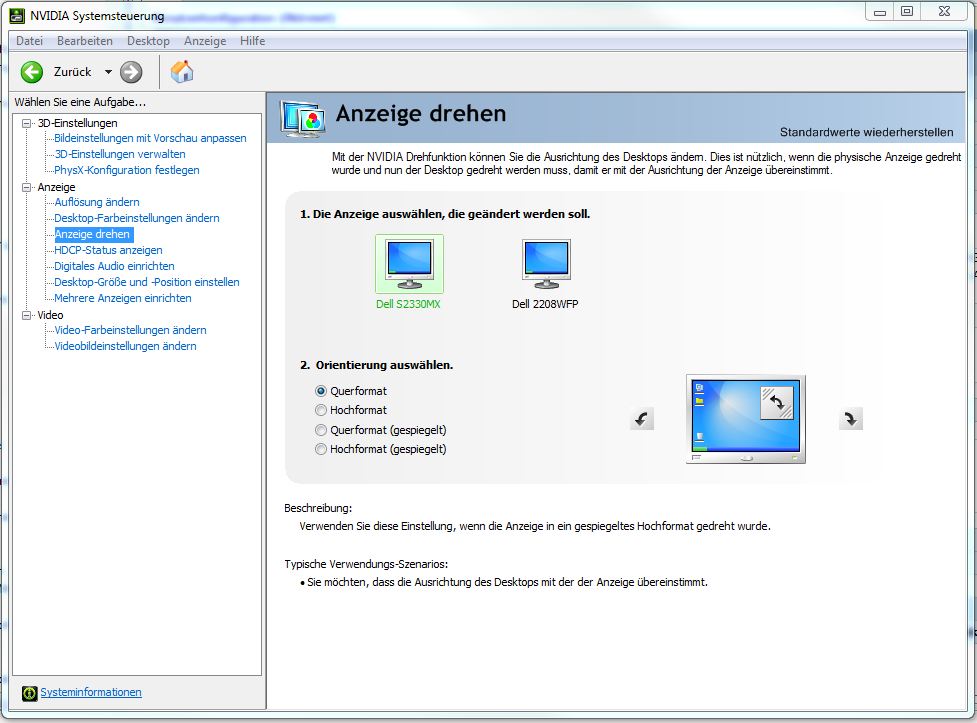This screenshot has width=977, height=723.
Task: Click the grey forward arrow icon
Action: pos(131,72)
